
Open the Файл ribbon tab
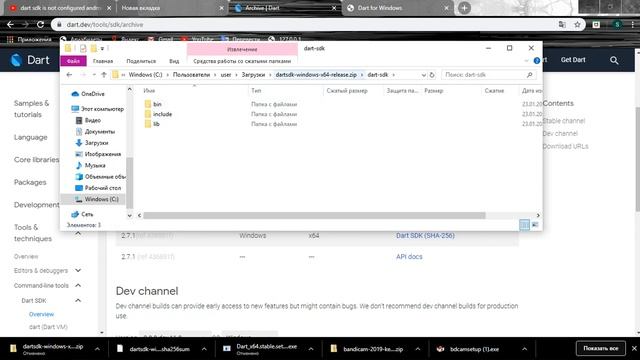73,61
